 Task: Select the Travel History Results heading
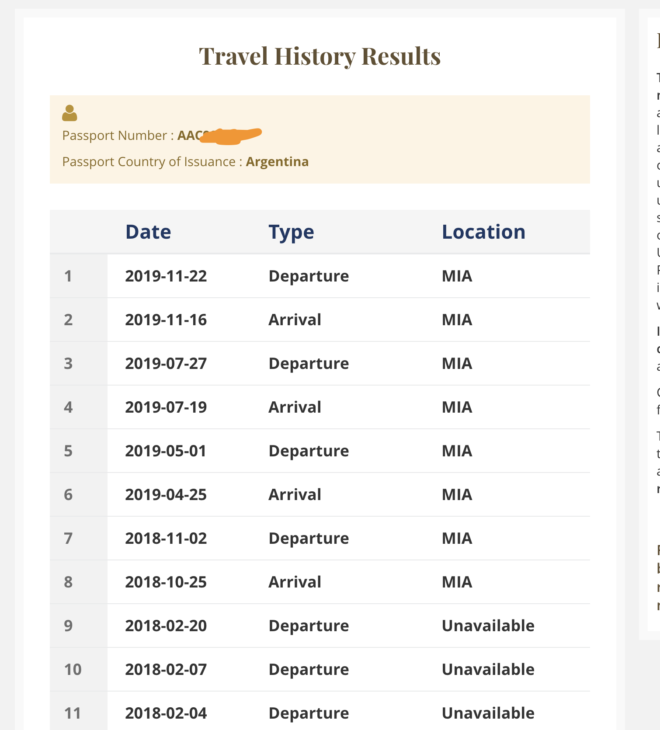point(320,56)
